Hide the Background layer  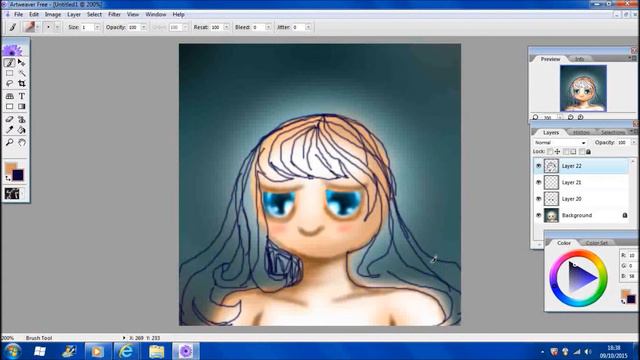click(x=538, y=215)
